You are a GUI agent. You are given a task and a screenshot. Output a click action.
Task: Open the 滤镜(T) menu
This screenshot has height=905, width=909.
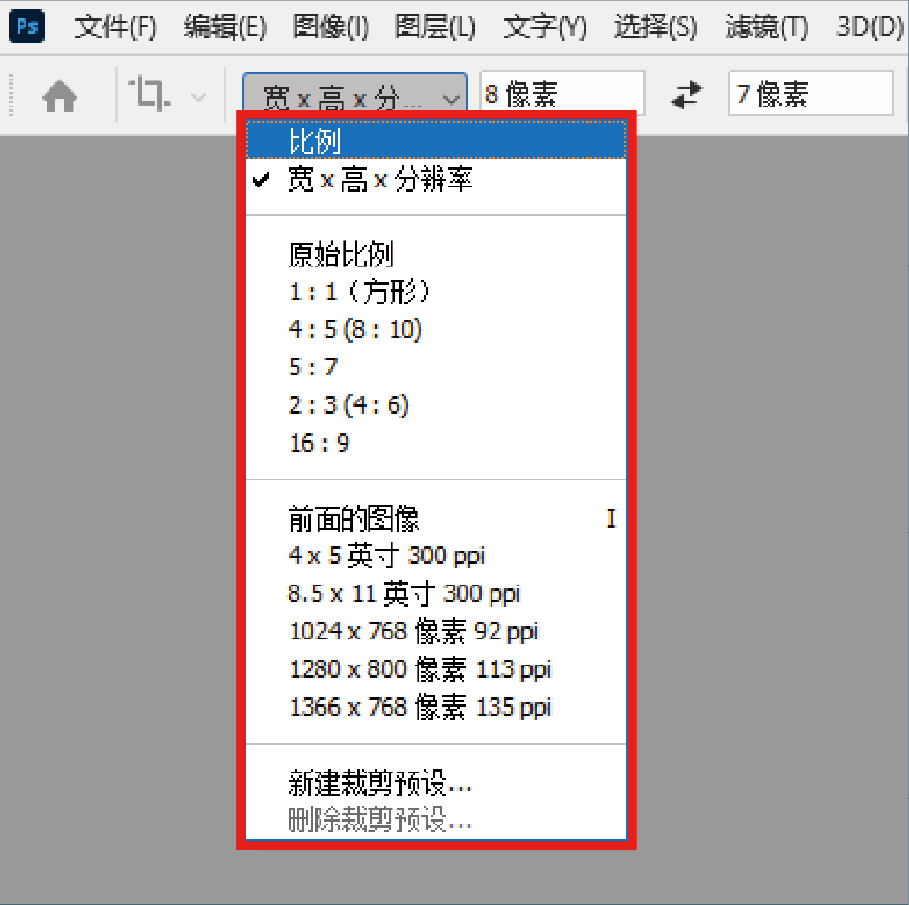pos(767,27)
